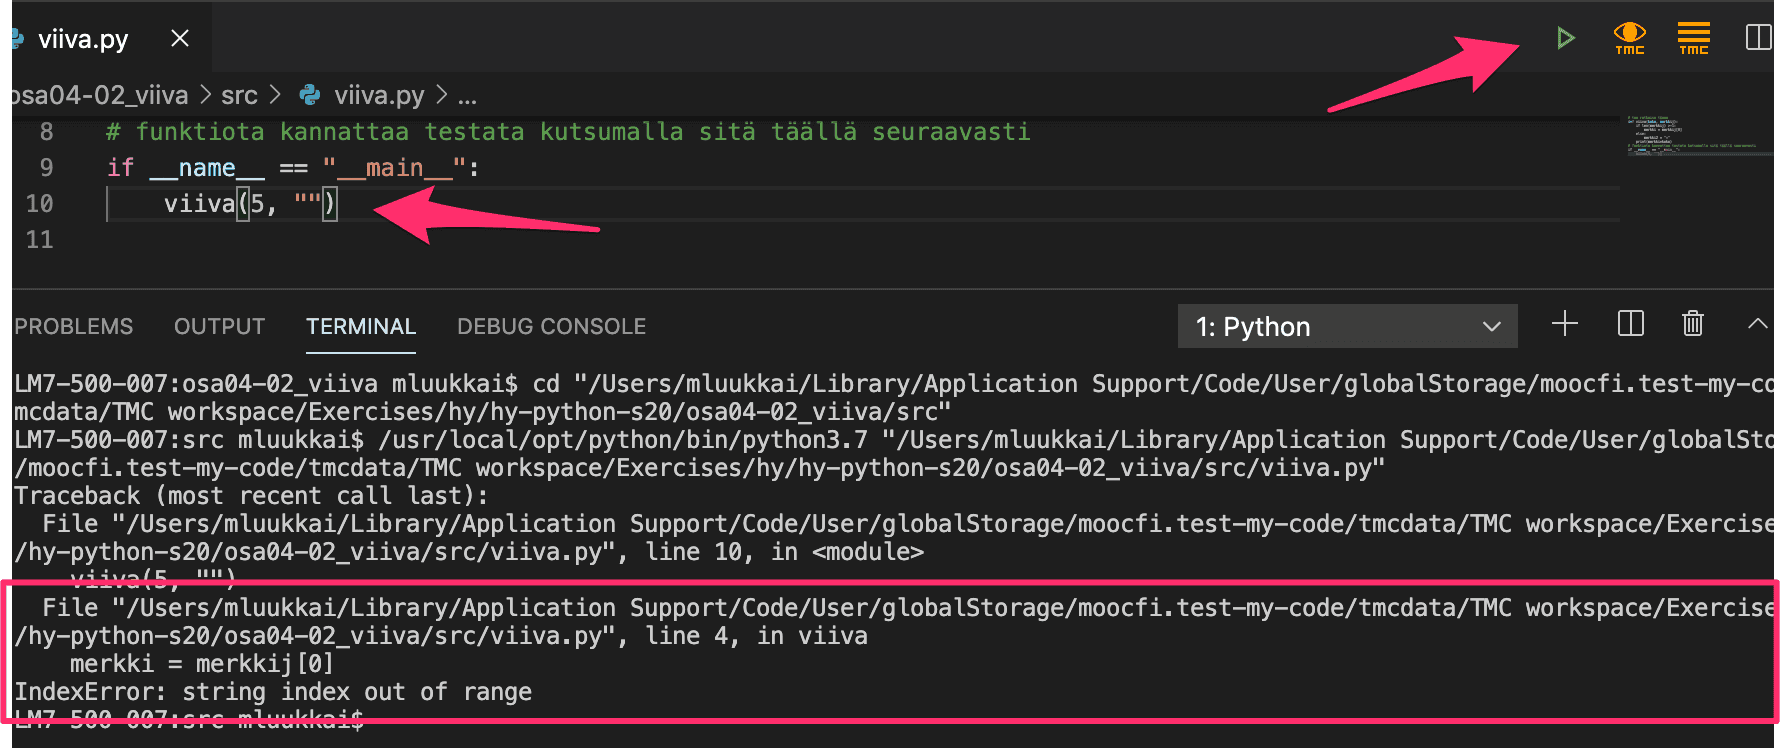This screenshot has height=748, width=1780.
Task: Maximize panel with the up chevron
Action: tap(1757, 324)
